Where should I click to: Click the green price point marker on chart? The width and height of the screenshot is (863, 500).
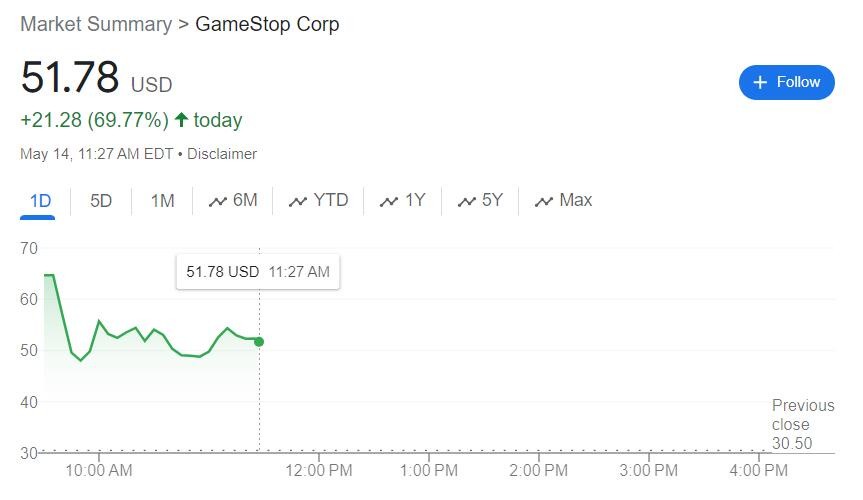pyautogui.click(x=259, y=342)
